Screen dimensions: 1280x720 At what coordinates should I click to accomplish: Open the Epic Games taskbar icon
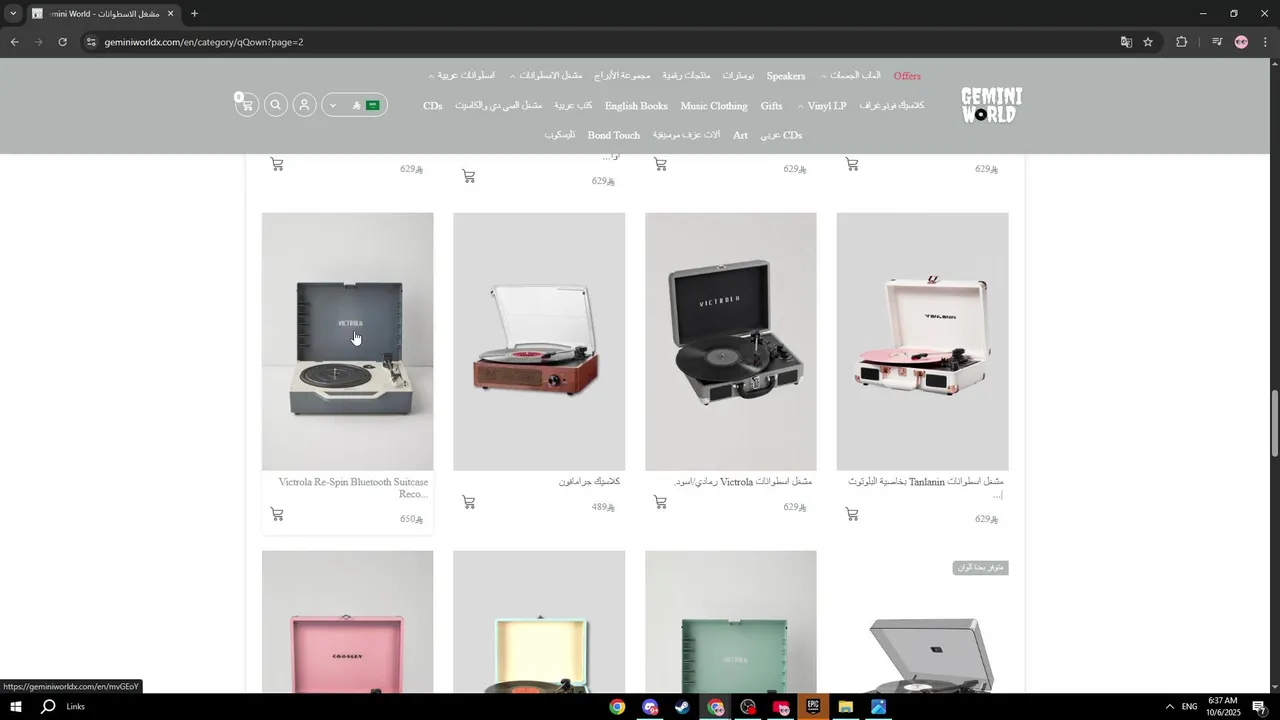click(x=813, y=707)
